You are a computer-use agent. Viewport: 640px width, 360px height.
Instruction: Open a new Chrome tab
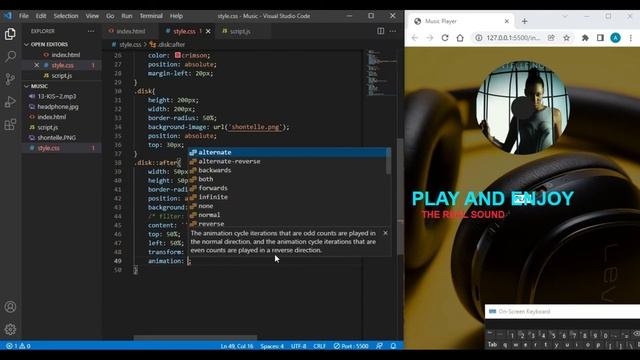[x=524, y=21]
